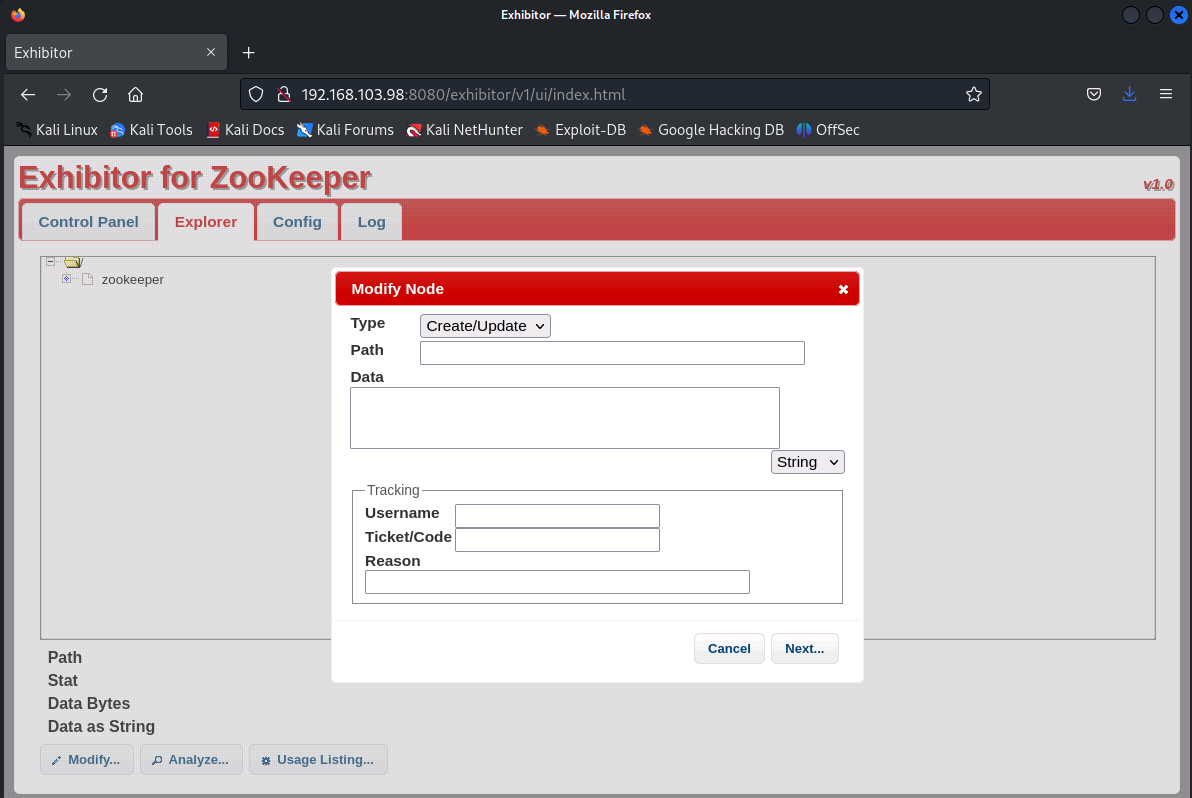The height and width of the screenshot is (798, 1192).
Task: Click the zookeeper document icon
Action: [x=87, y=279]
